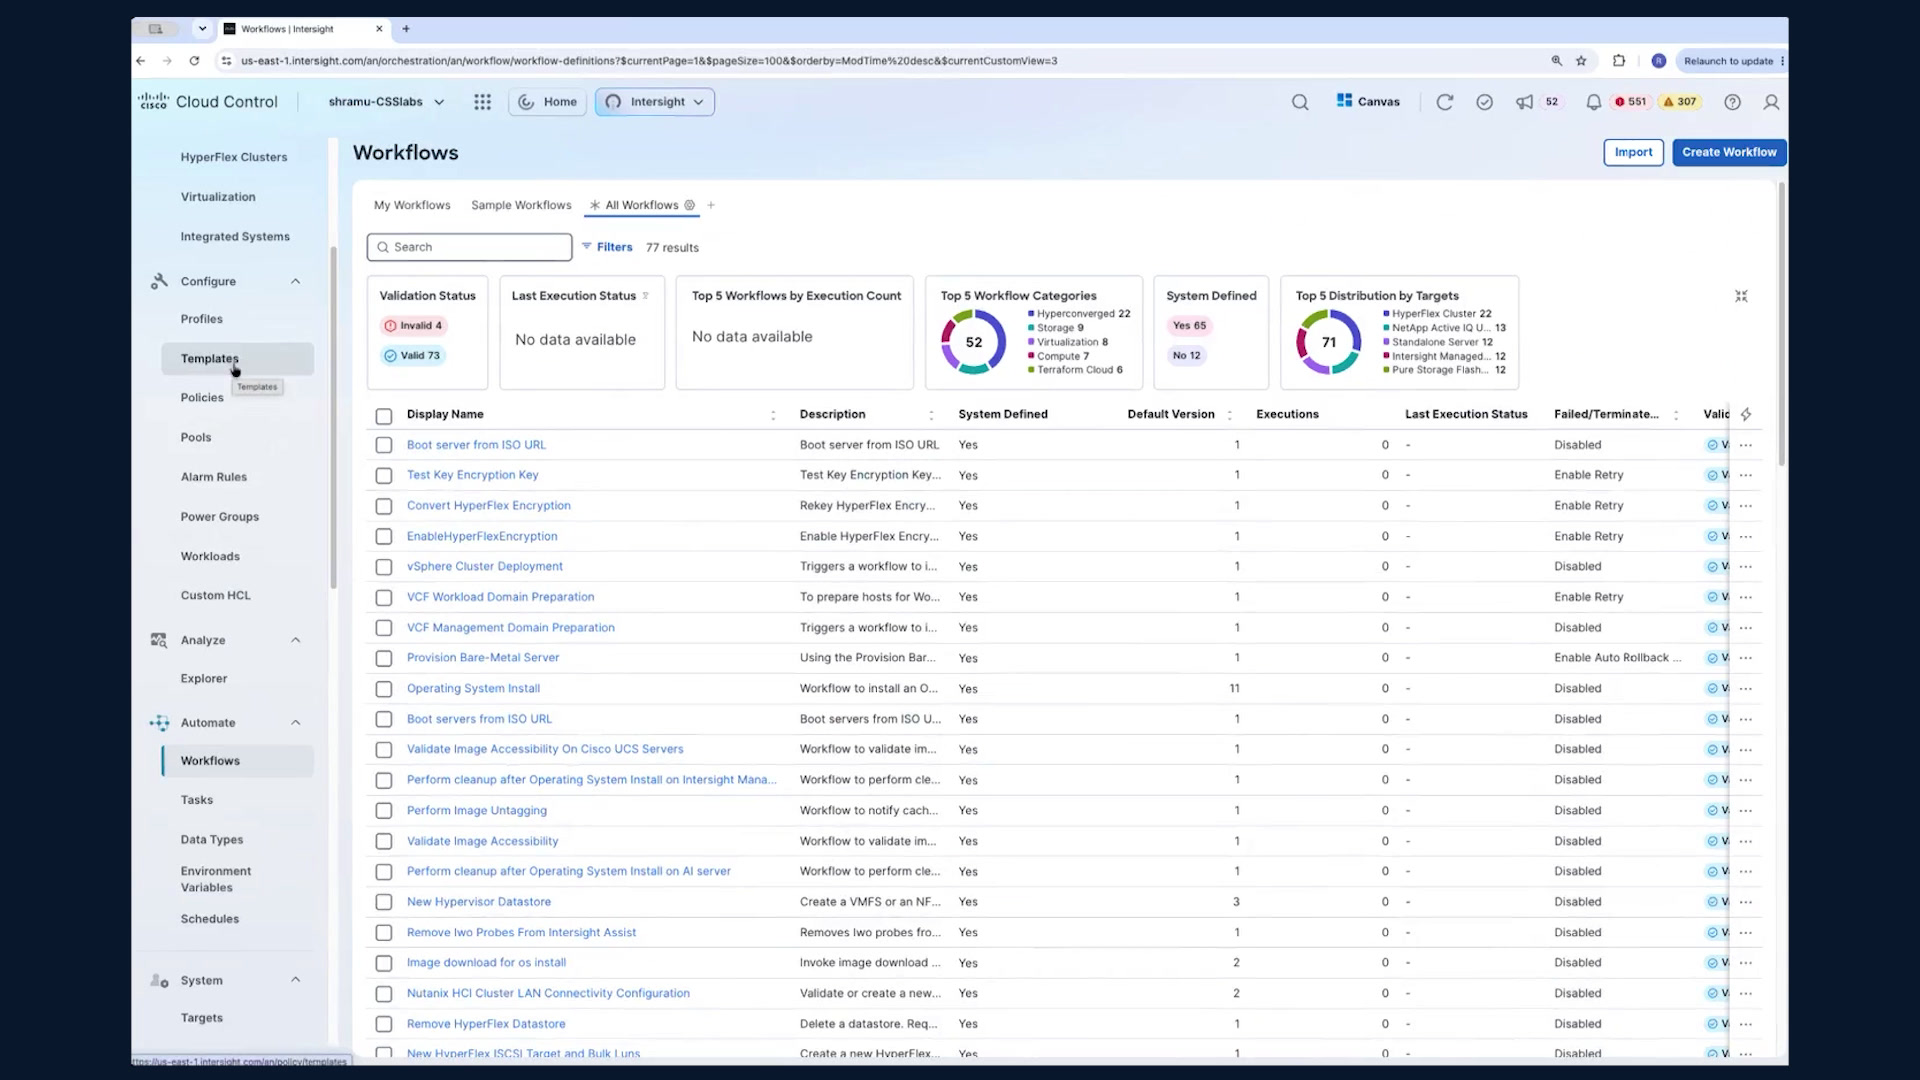Toggle the select-all header checkbox
The height and width of the screenshot is (1080, 1920).
(383, 416)
